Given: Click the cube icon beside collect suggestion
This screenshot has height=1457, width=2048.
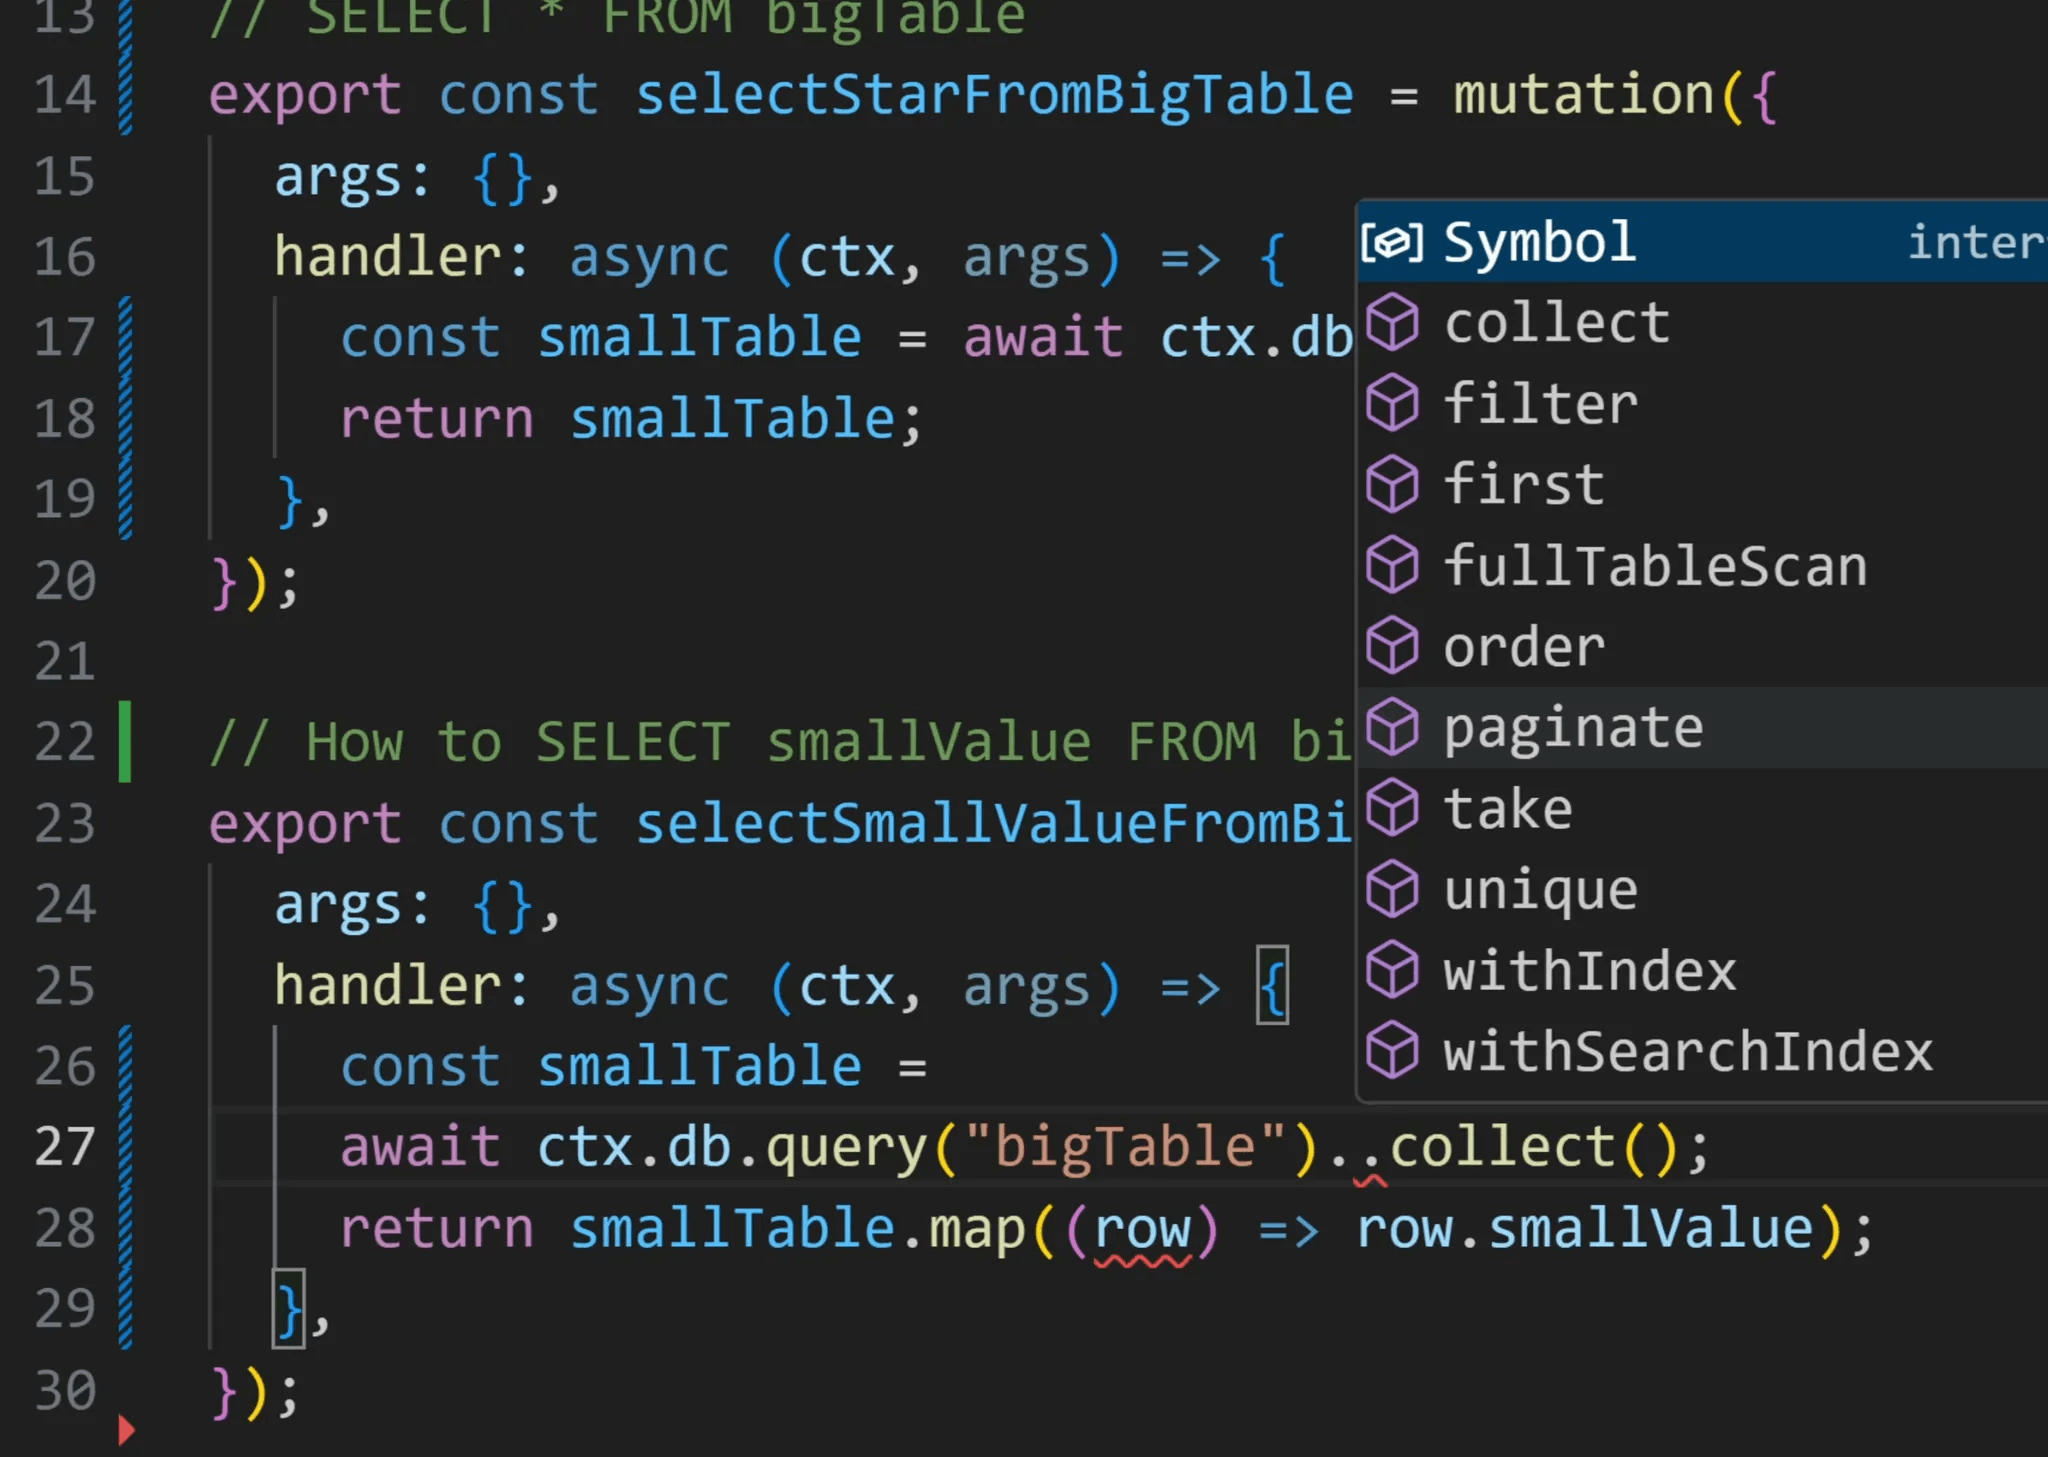Looking at the screenshot, I should pos(1392,323).
